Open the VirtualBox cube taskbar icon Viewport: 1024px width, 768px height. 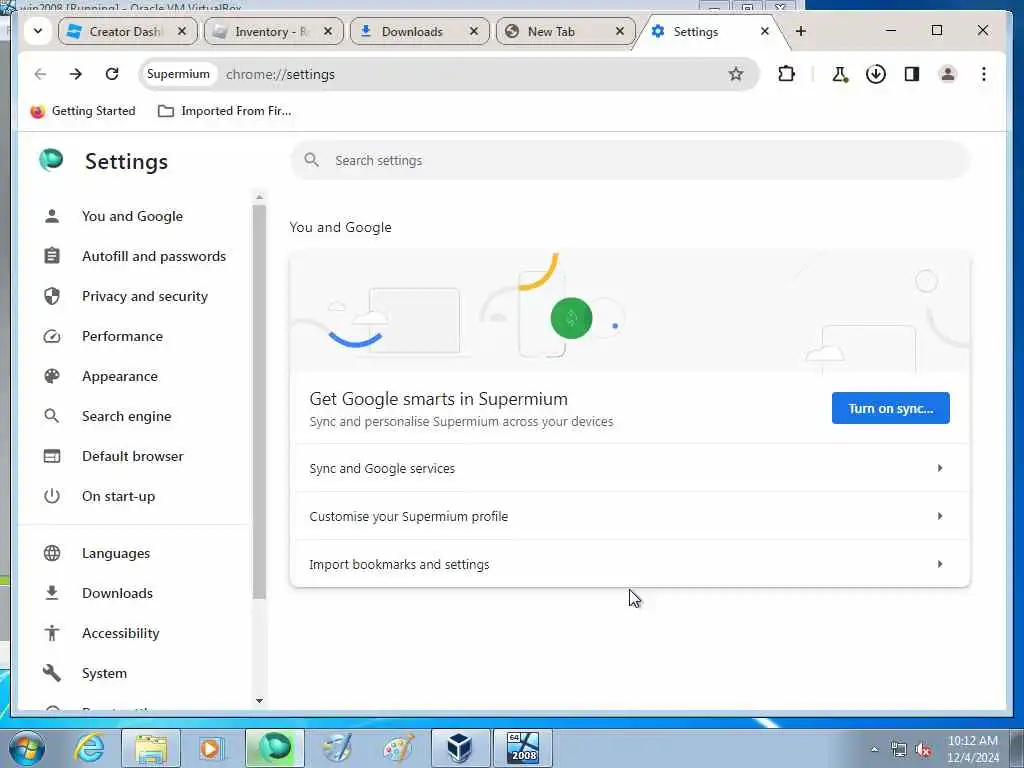(x=460, y=748)
